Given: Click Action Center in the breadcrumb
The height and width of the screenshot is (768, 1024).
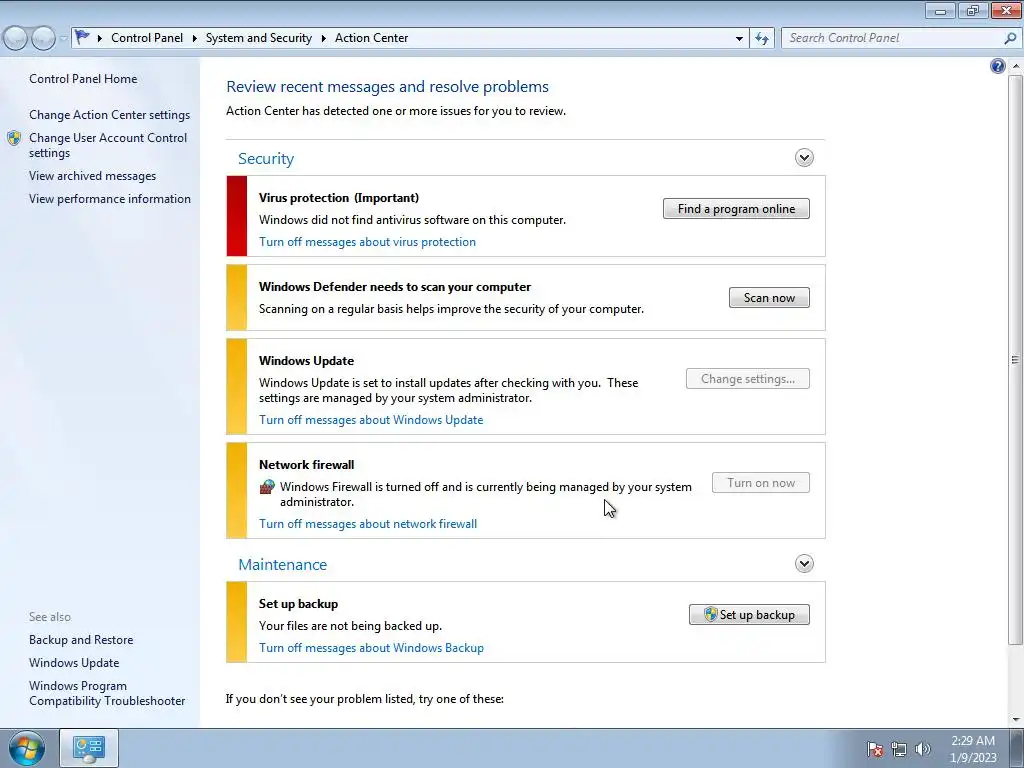Looking at the screenshot, I should click(372, 38).
